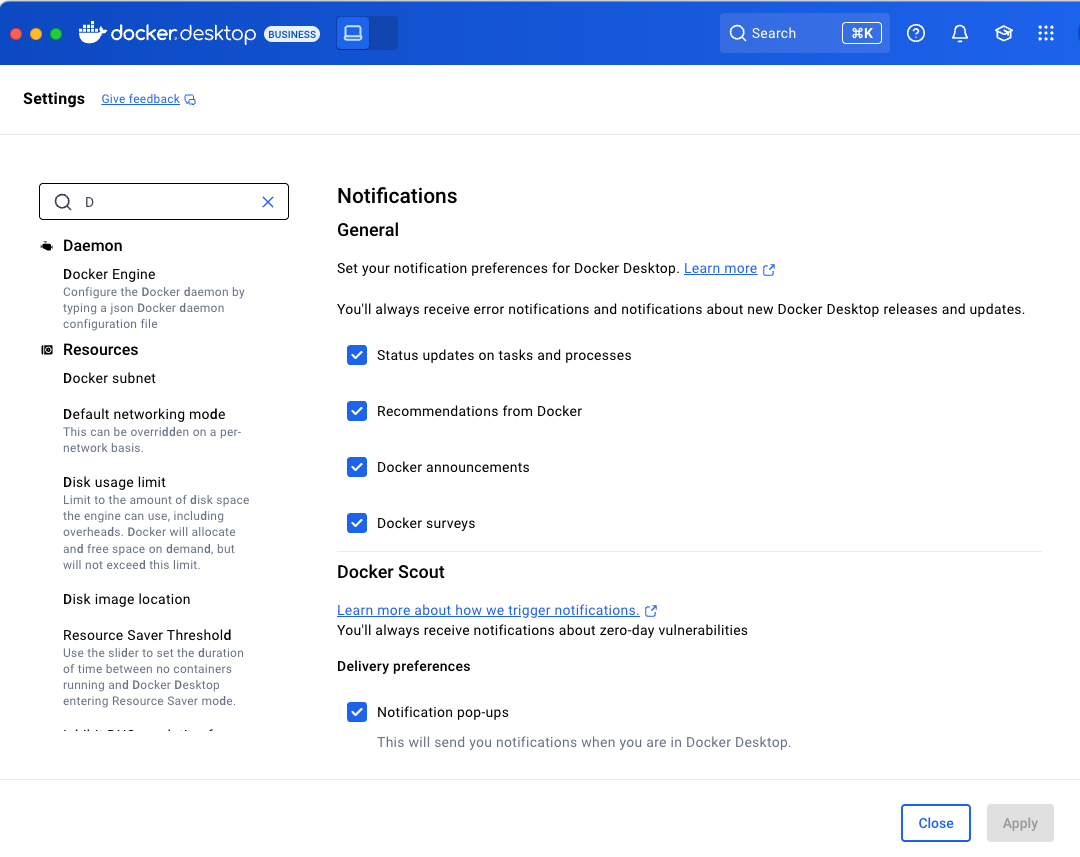The image size is (1080, 857).
Task: Open the Learning Center graduation cap icon
Action: pos(1004,33)
